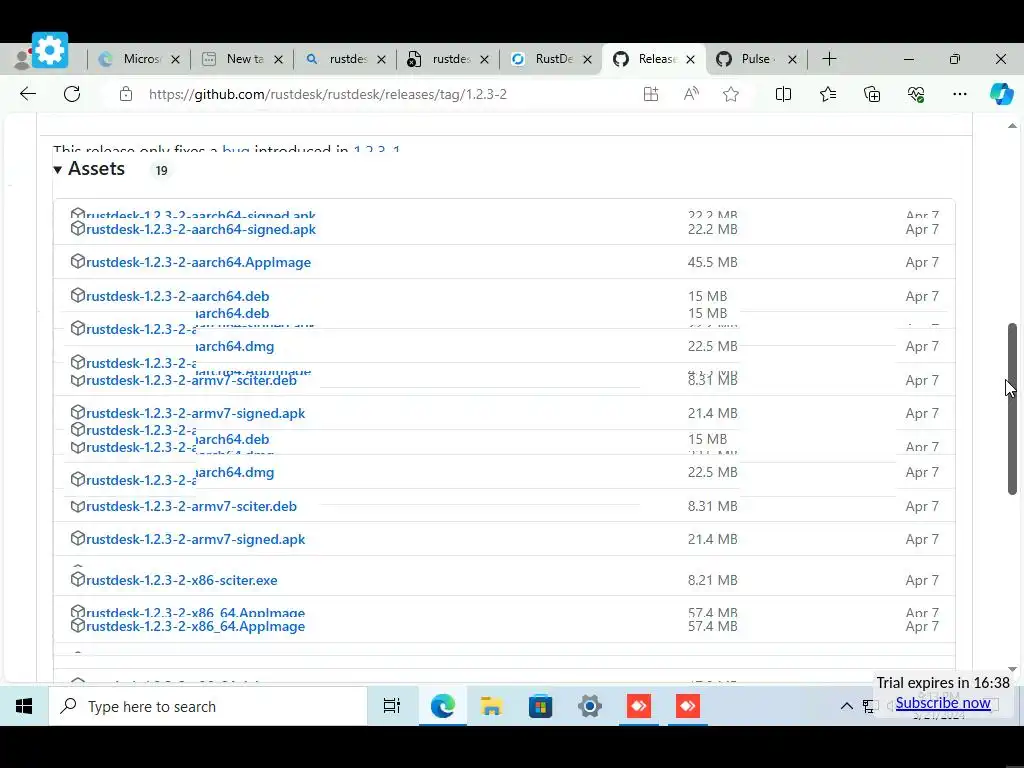The image size is (1024, 768).
Task: Download the complete rustdesk-1.2.3-2-x86_64.AppImage link
Action: [195, 626]
